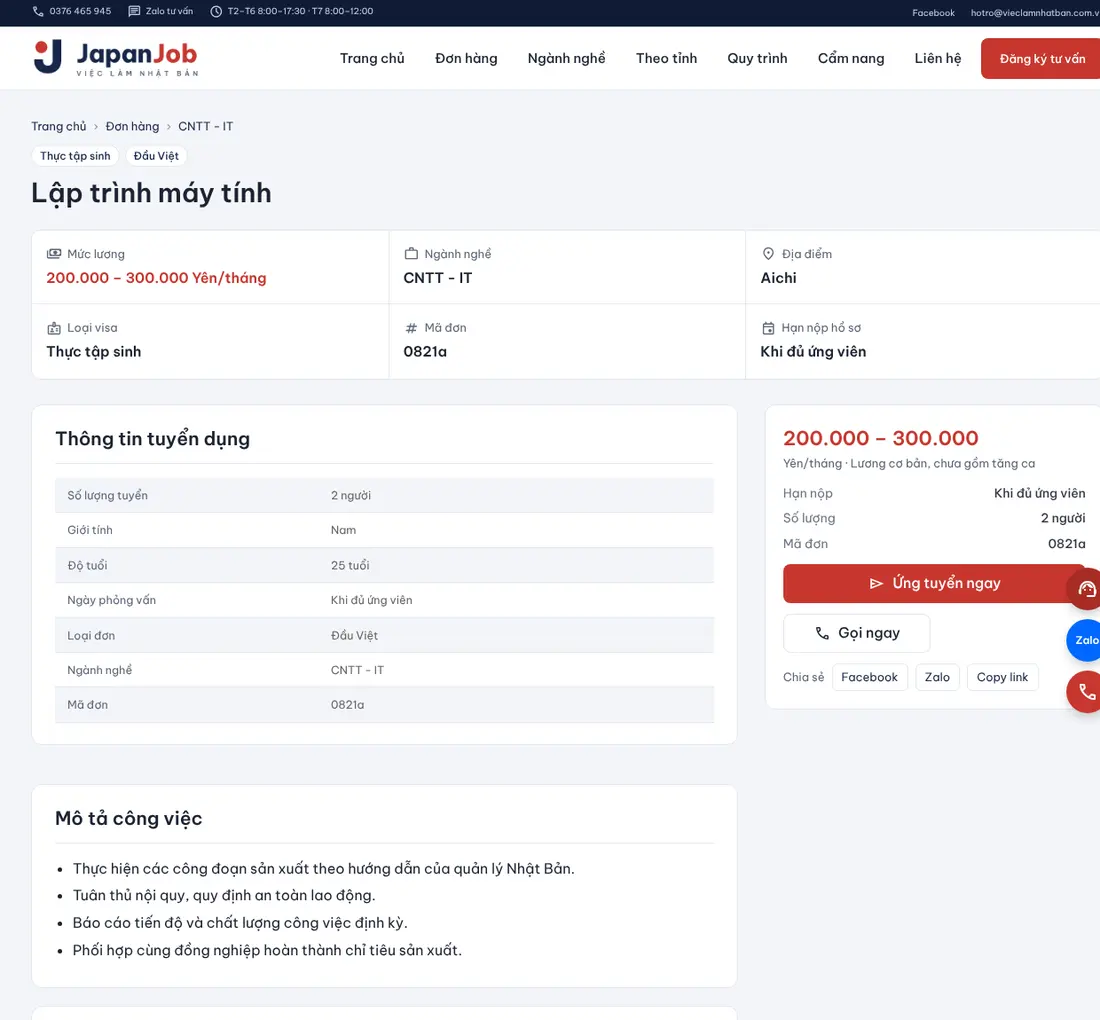This screenshot has height=1020, width=1100.
Task: Click the phone icon in Gọi ngay button
Action: click(x=821, y=633)
